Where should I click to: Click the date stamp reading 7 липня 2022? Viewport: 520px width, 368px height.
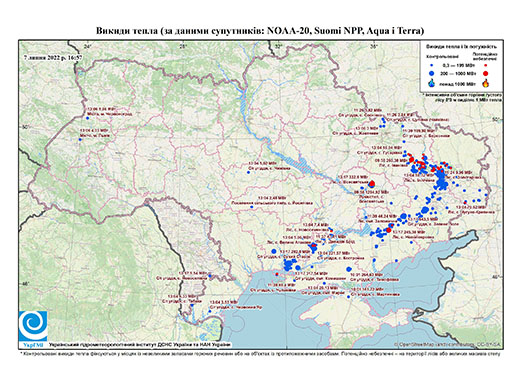coord(53,57)
